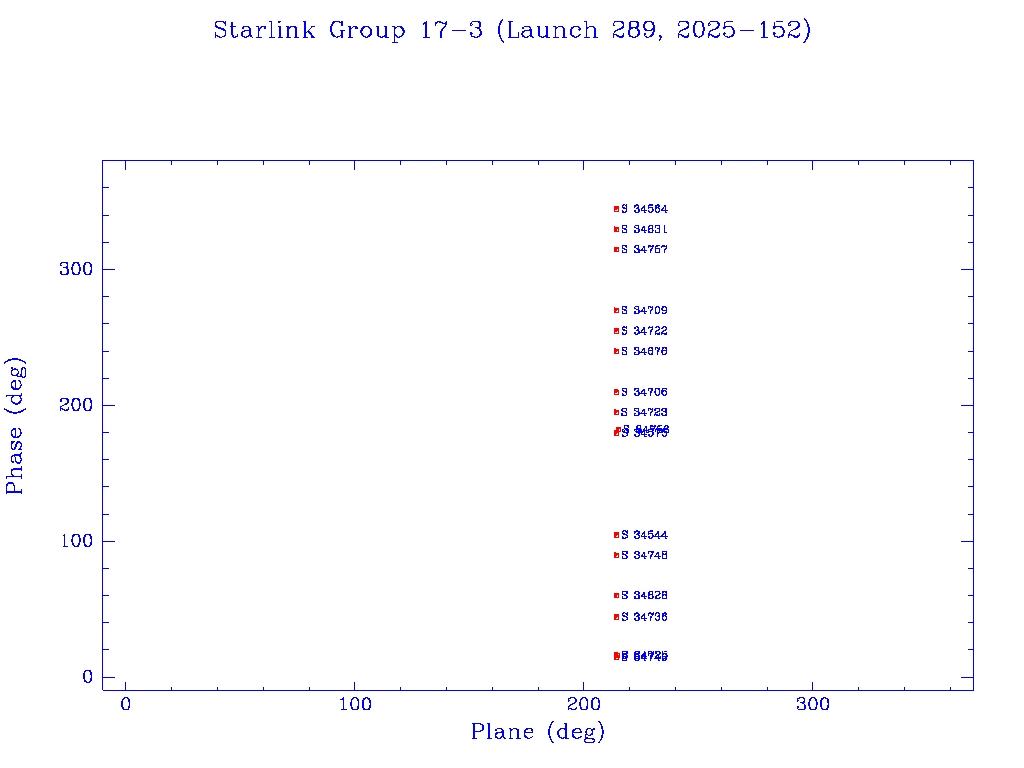
Task: Click the red data point for S 34757
Action: [617, 249]
